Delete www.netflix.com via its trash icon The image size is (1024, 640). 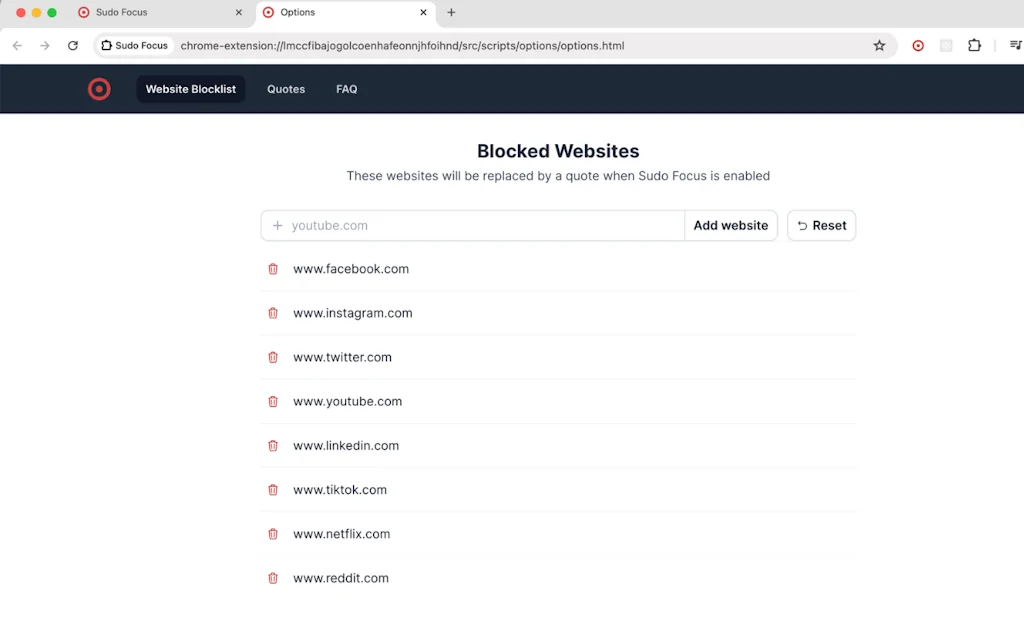273,533
